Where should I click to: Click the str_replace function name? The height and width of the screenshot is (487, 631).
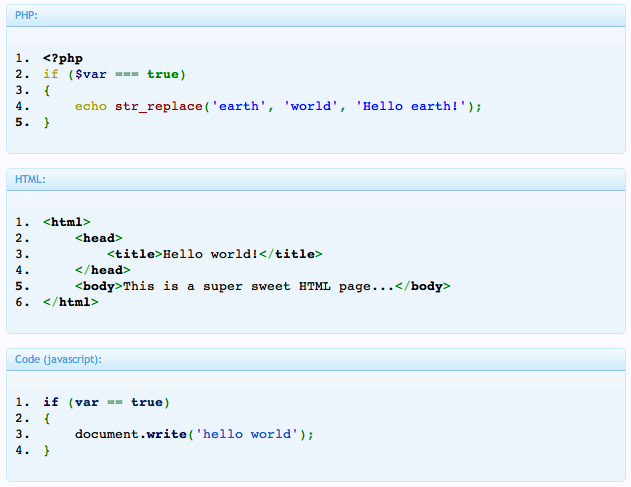point(159,107)
